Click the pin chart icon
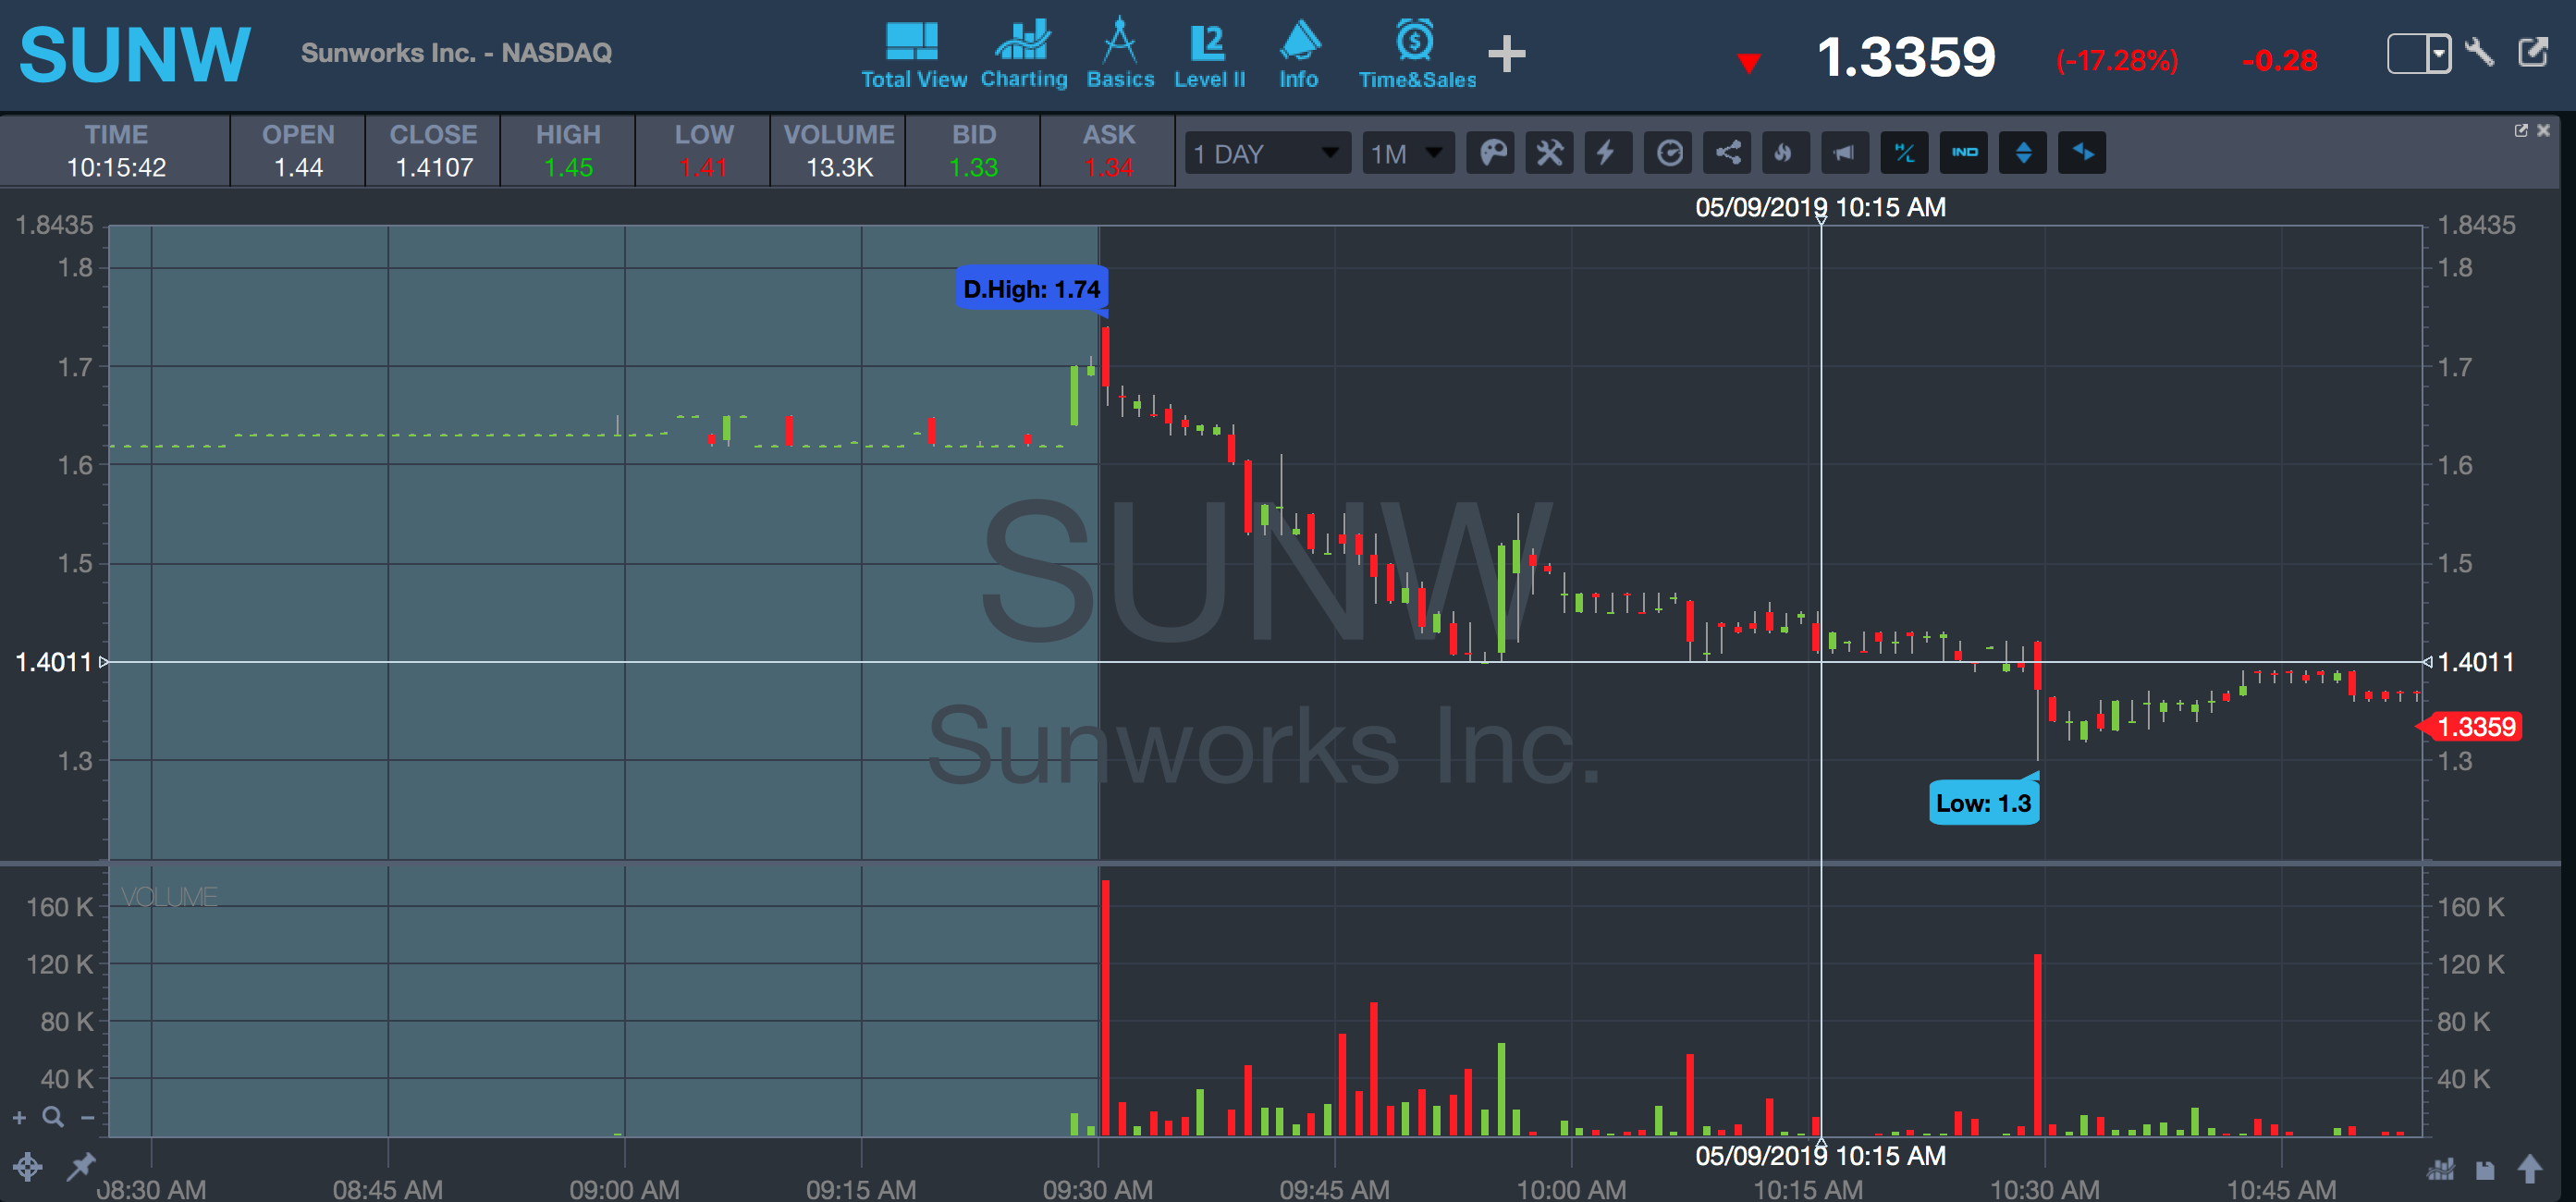 click(x=81, y=1166)
